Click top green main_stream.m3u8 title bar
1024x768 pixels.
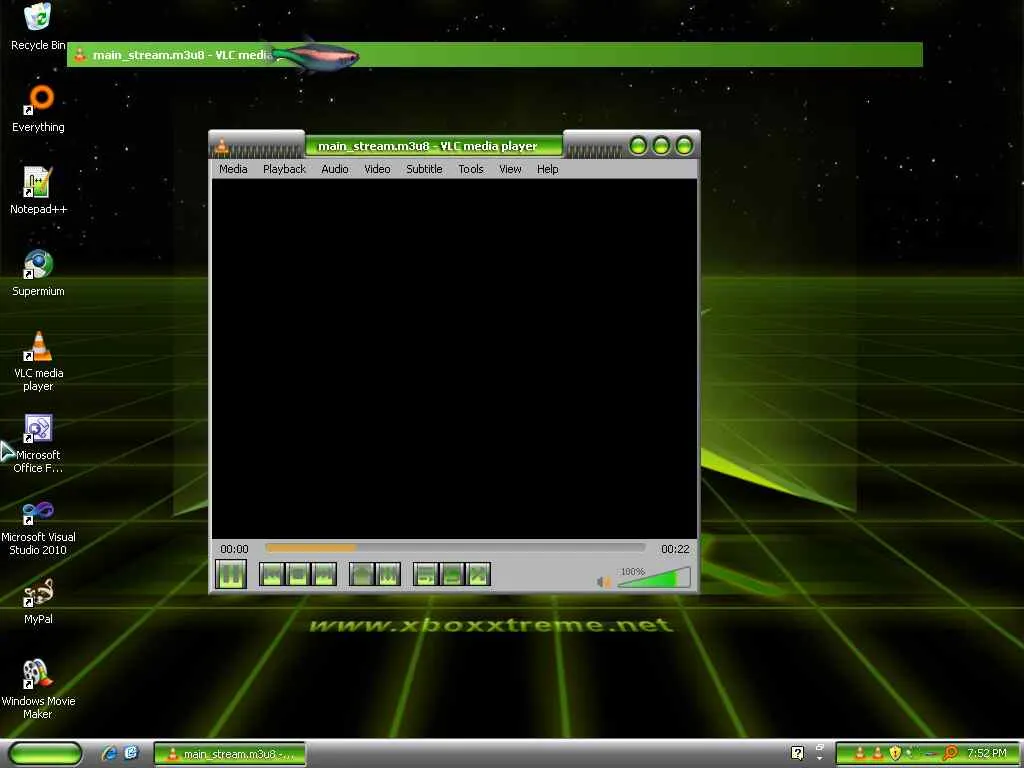(495, 55)
